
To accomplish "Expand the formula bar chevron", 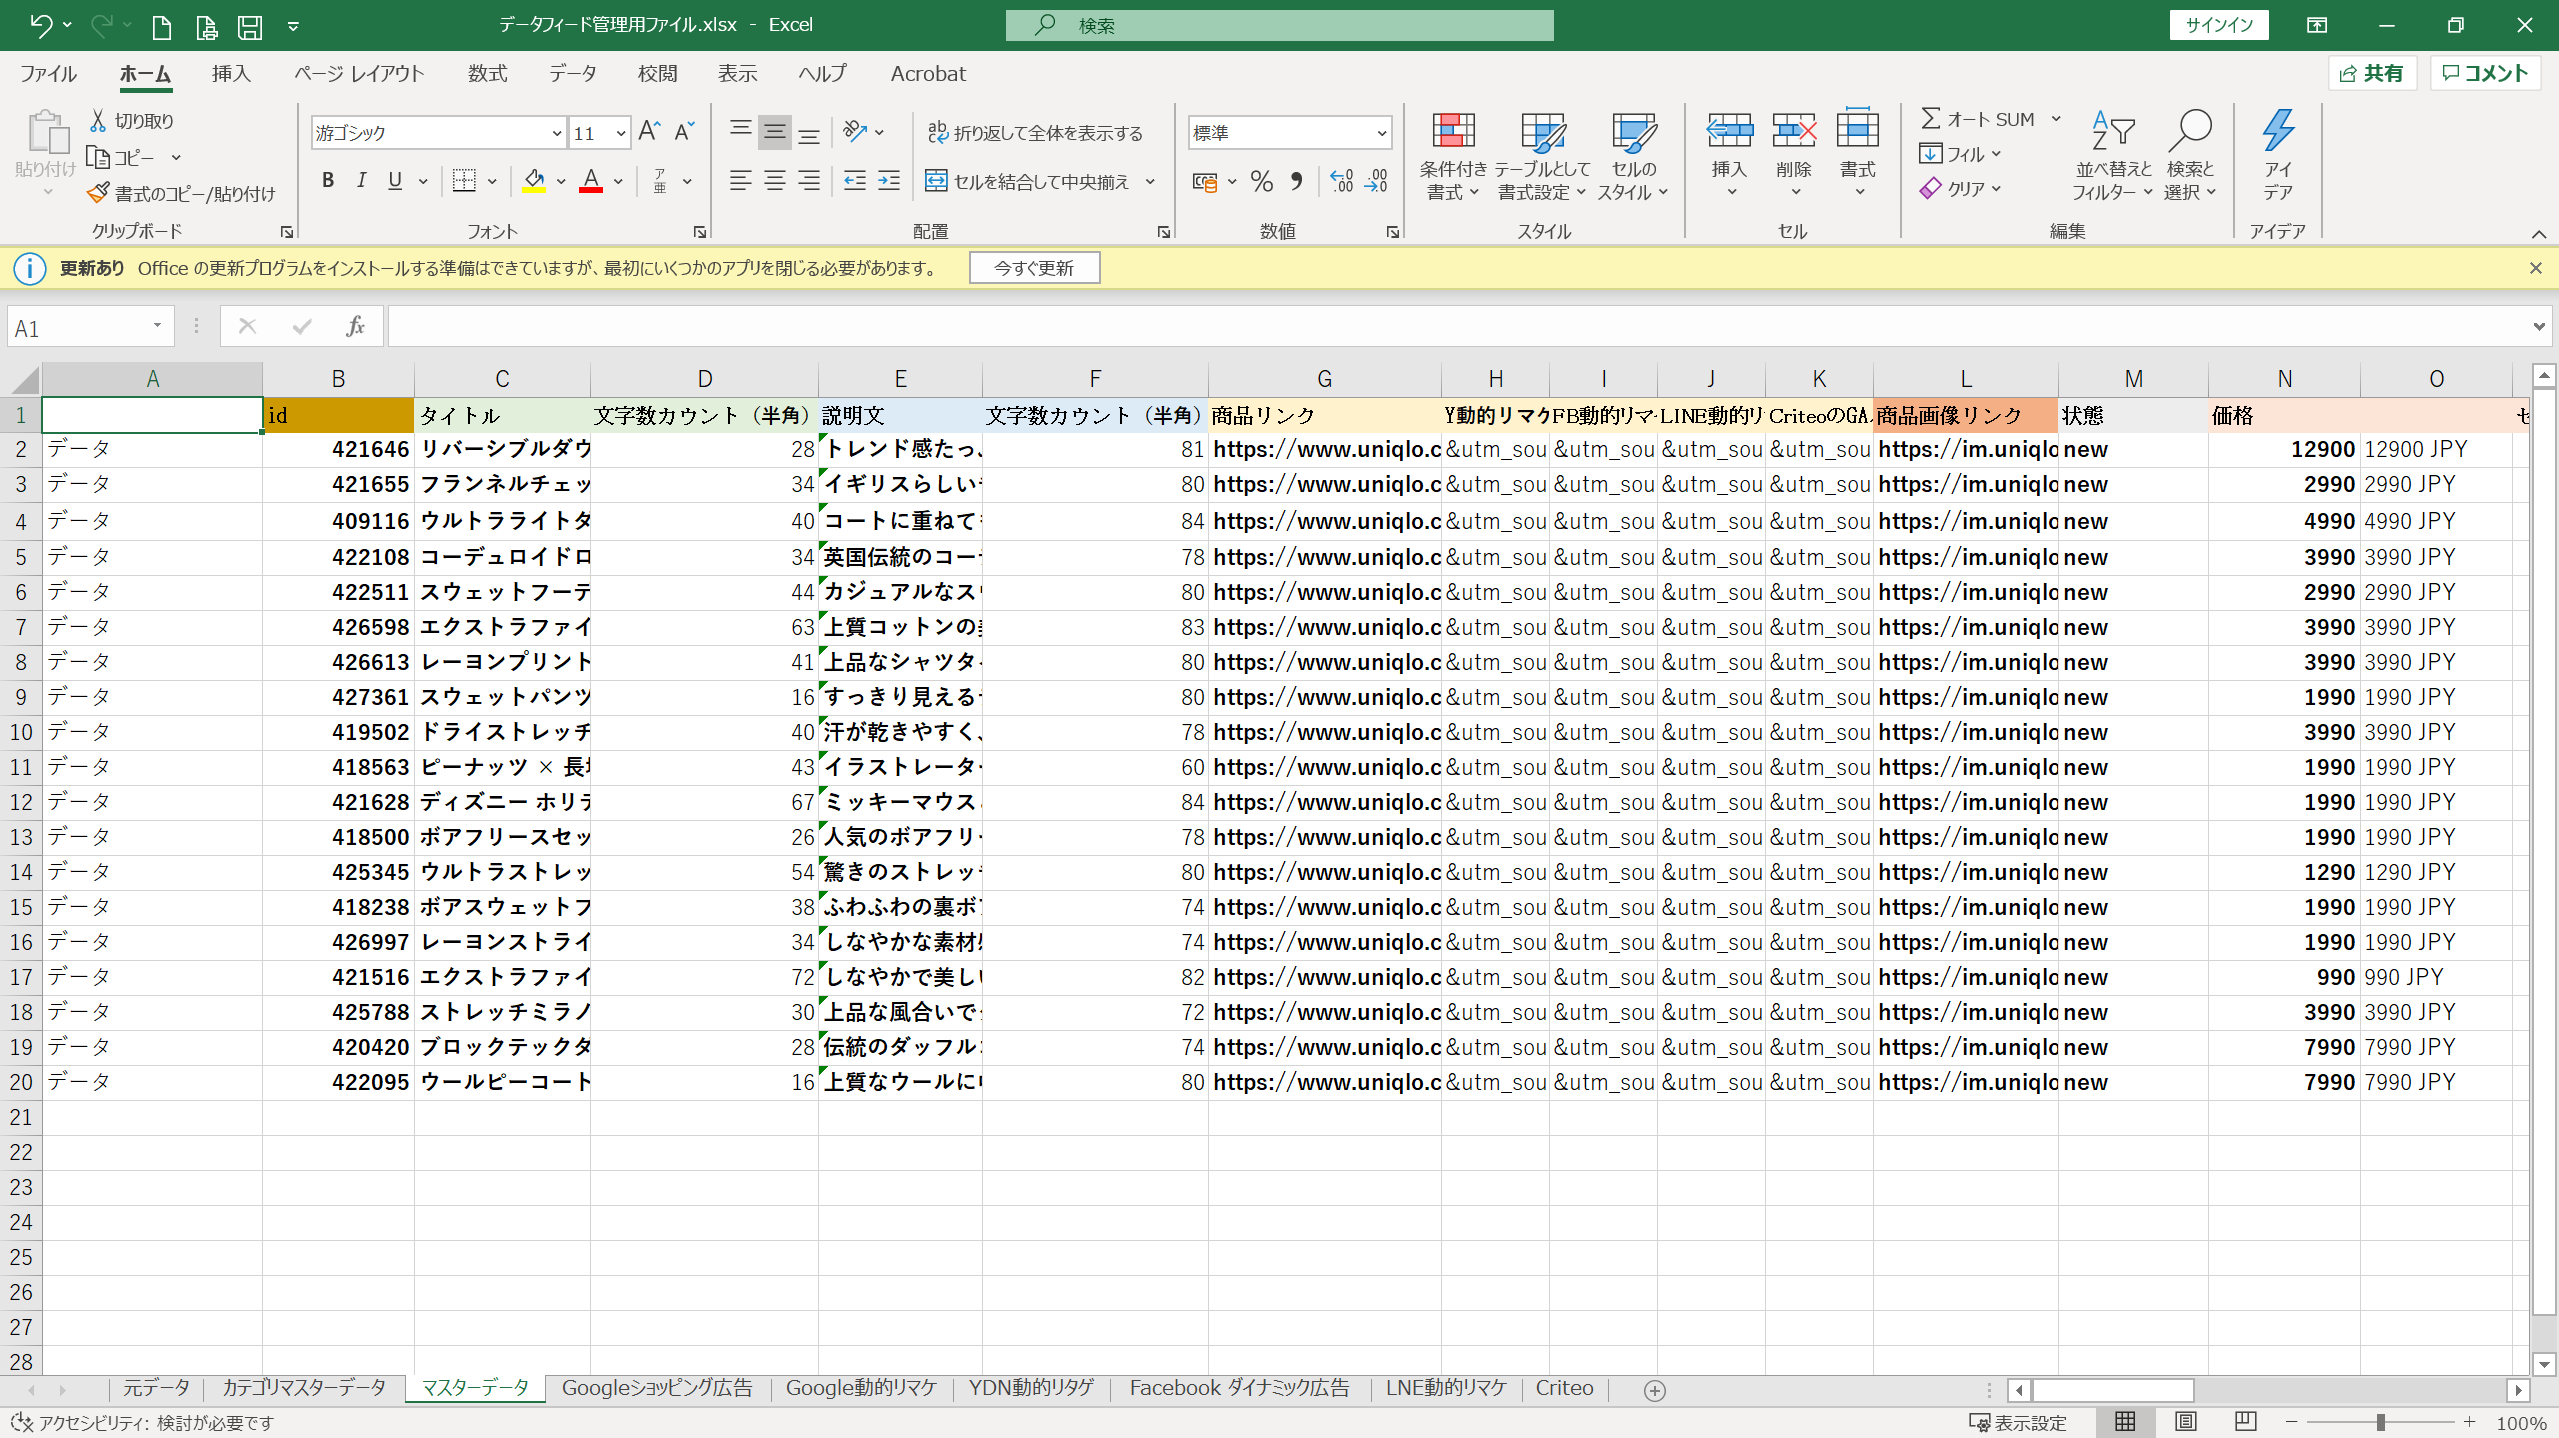I will point(2539,327).
